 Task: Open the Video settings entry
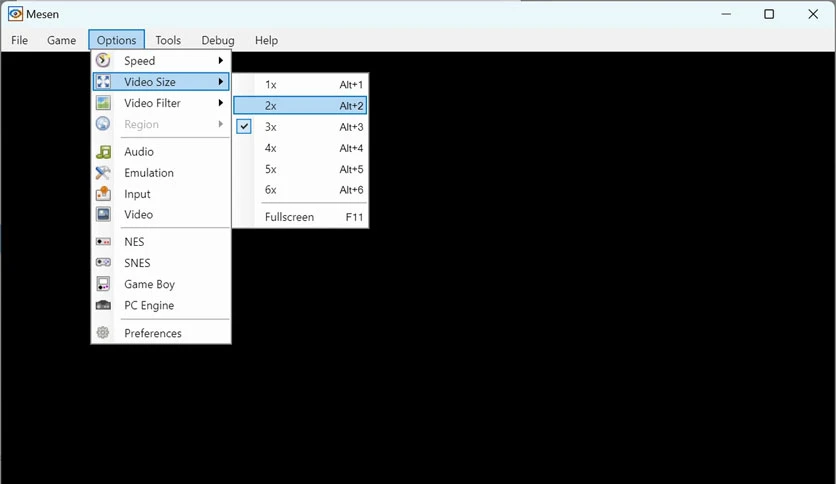point(161,214)
